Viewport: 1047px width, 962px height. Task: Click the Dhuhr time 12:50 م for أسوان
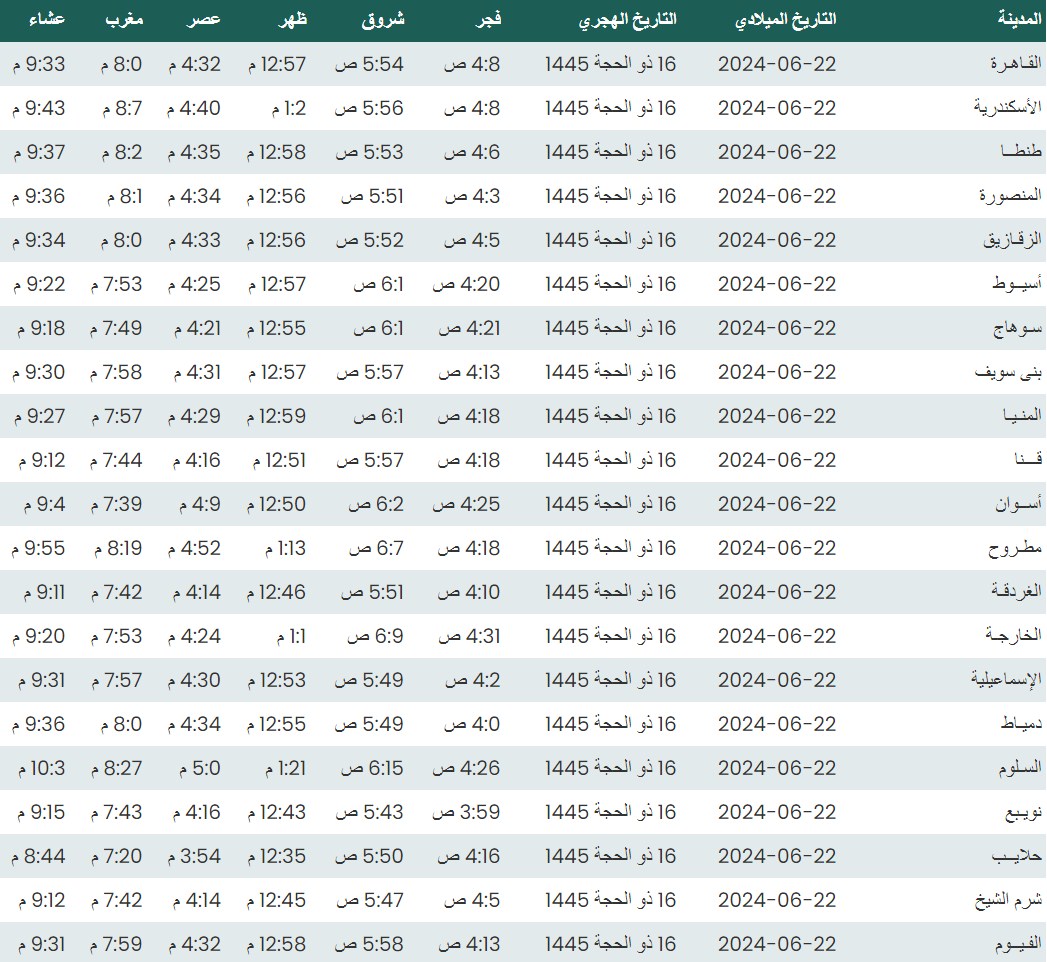pyautogui.click(x=277, y=504)
